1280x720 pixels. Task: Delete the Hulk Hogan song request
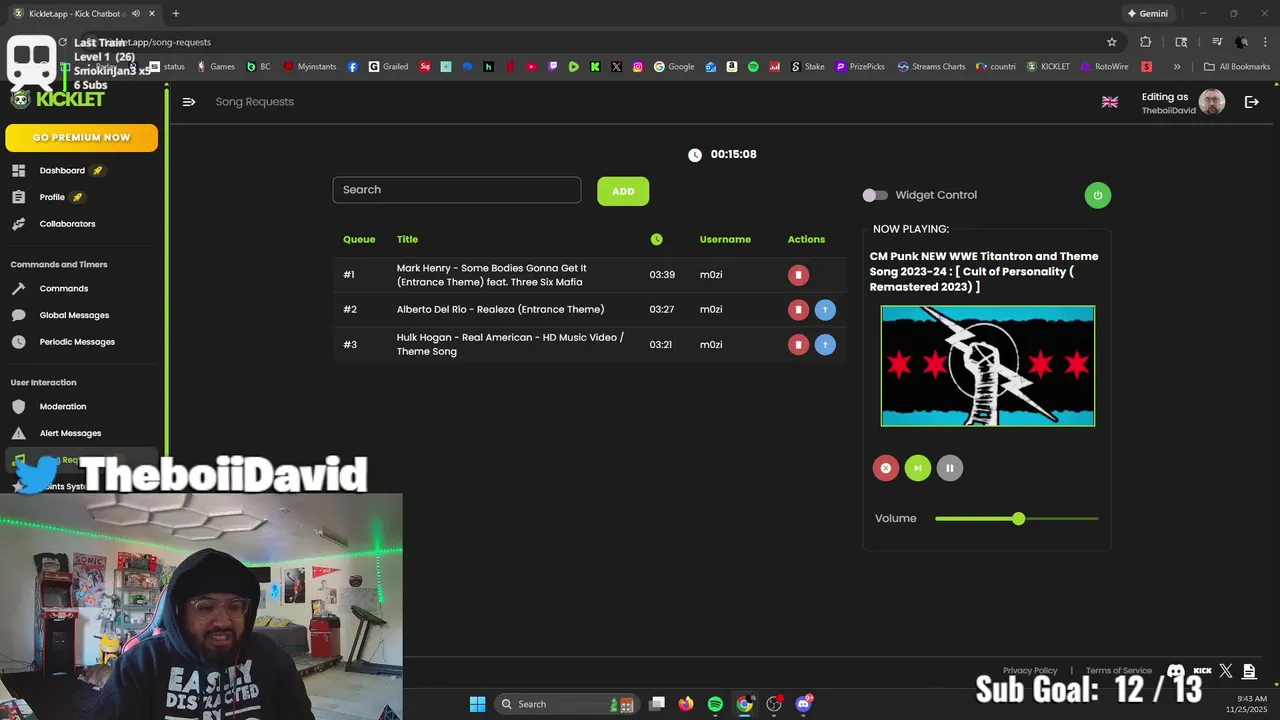pyautogui.click(x=798, y=345)
